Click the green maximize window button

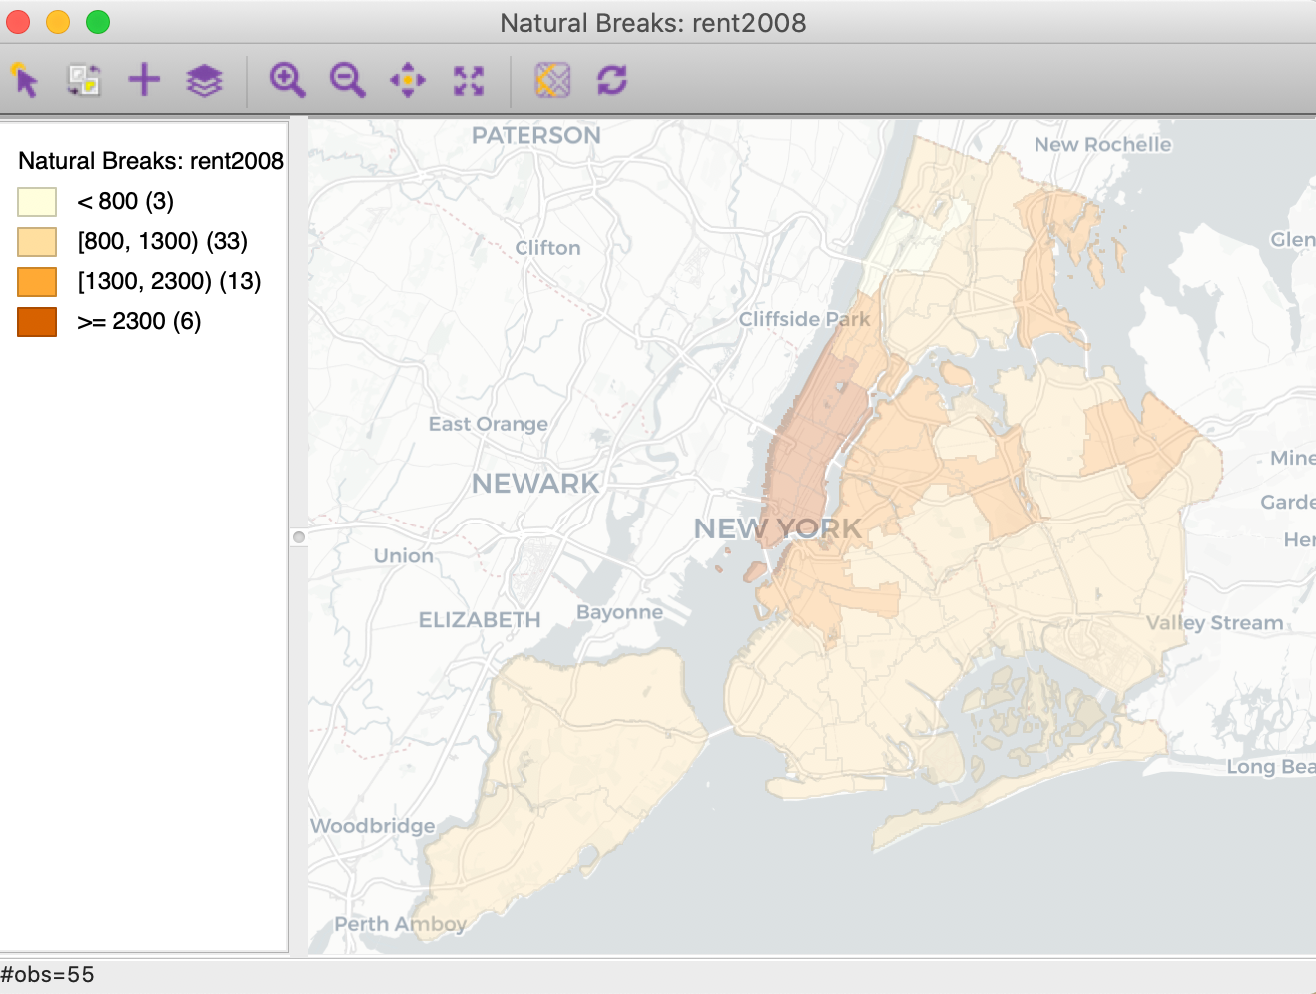pyautogui.click(x=98, y=22)
